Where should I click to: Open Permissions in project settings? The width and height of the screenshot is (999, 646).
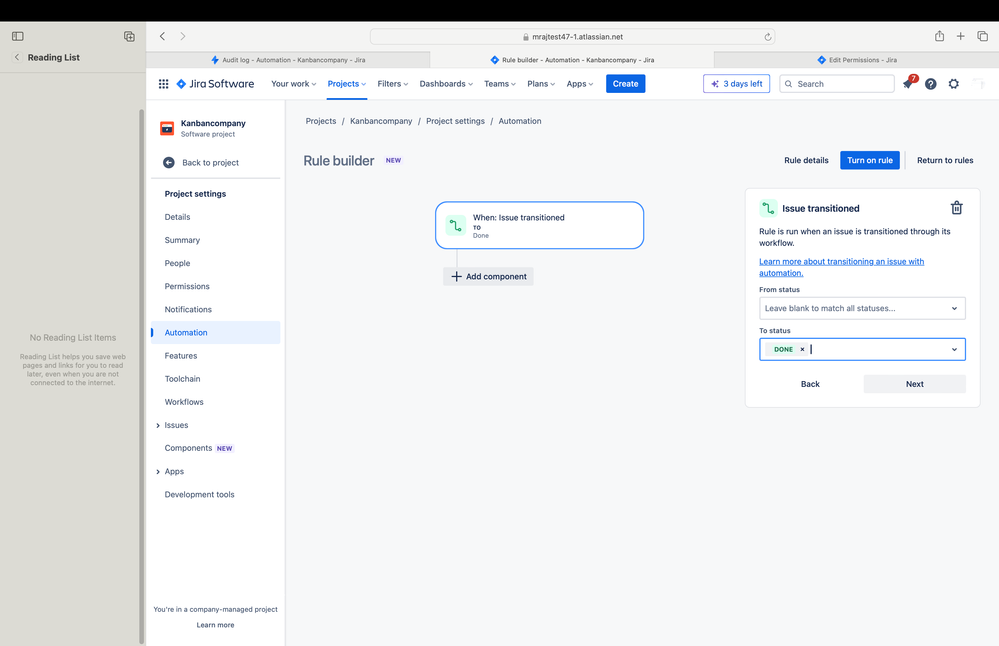click(187, 286)
